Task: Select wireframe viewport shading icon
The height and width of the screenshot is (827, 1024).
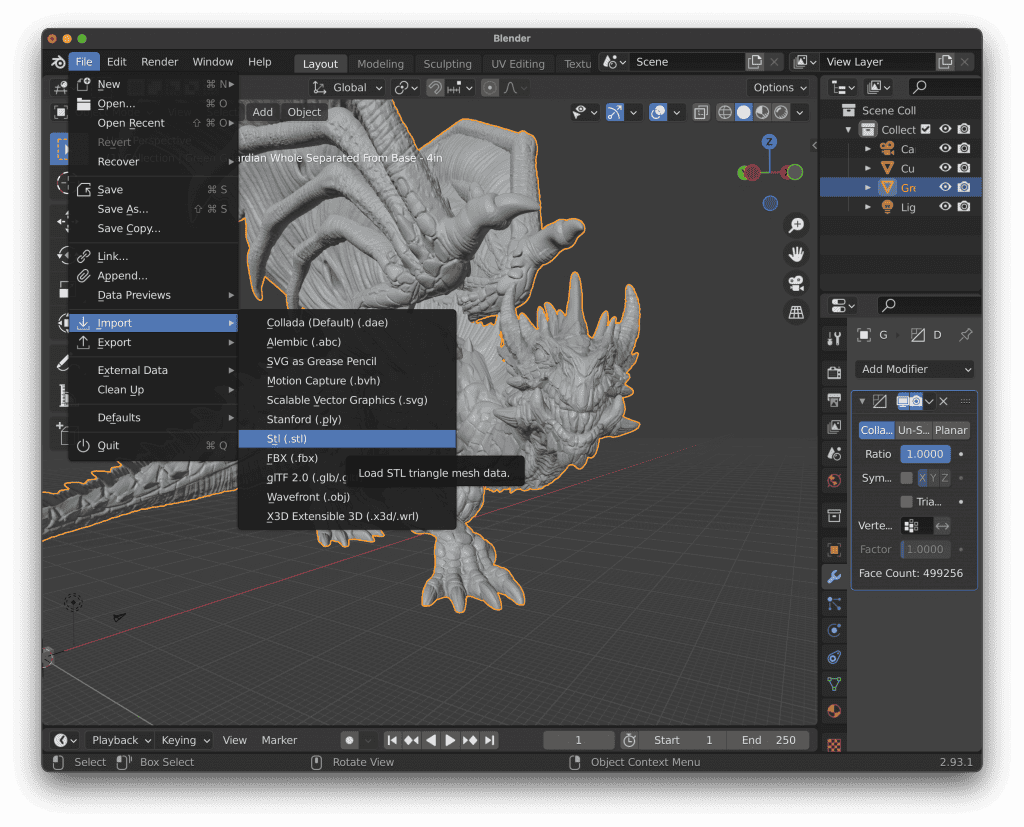Action: (x=725, y=112)
